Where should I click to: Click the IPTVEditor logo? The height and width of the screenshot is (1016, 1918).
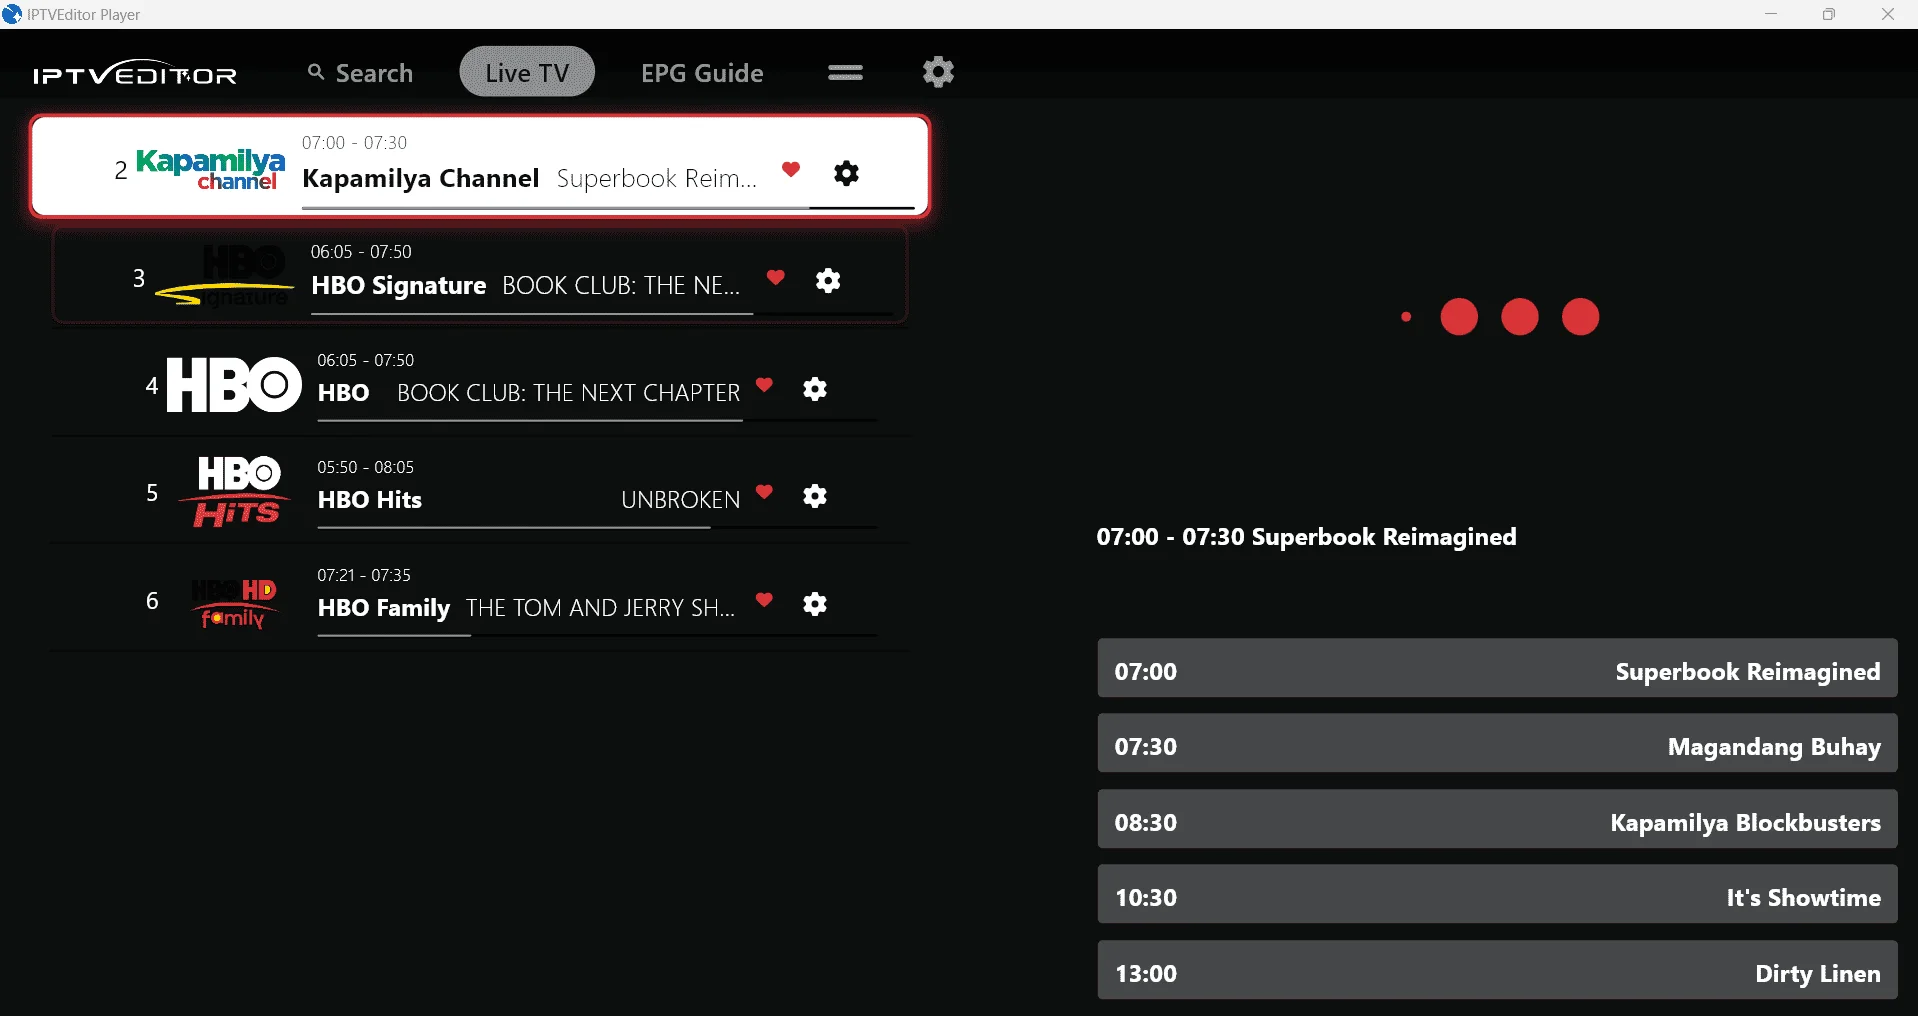(135, 73)
